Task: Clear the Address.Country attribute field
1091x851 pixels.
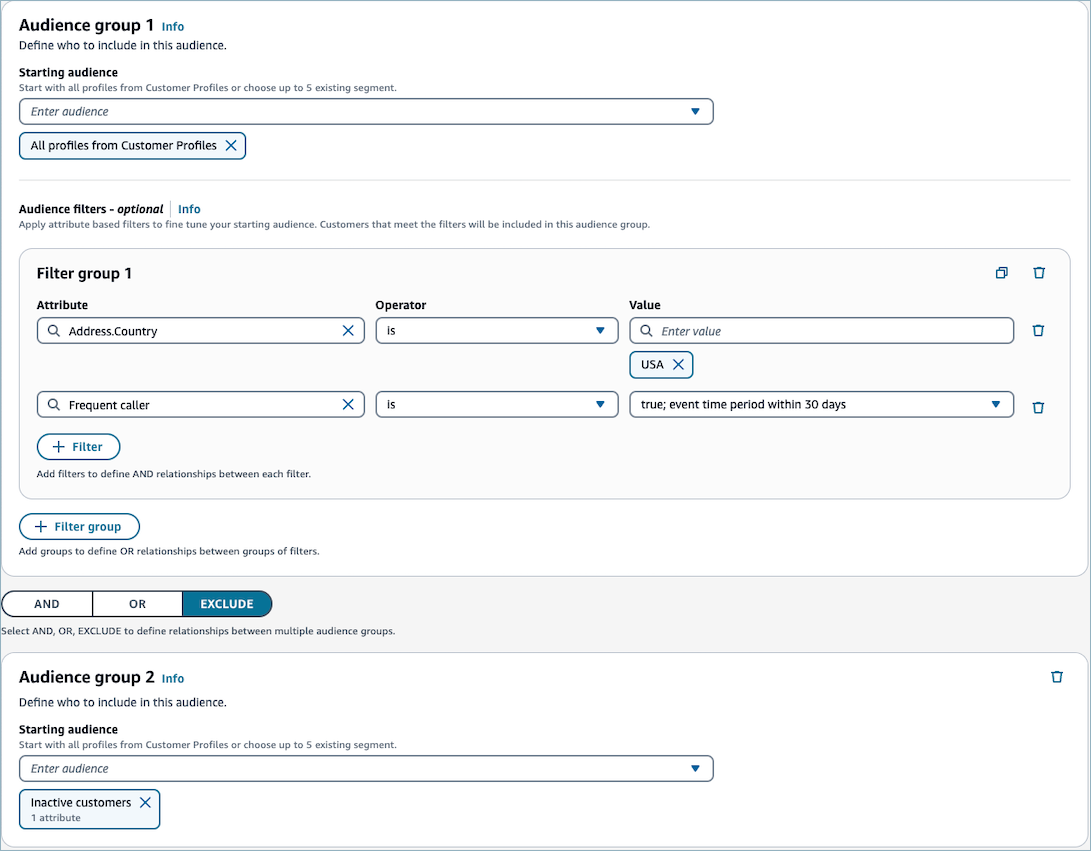Action: click(x=348, y=331)
